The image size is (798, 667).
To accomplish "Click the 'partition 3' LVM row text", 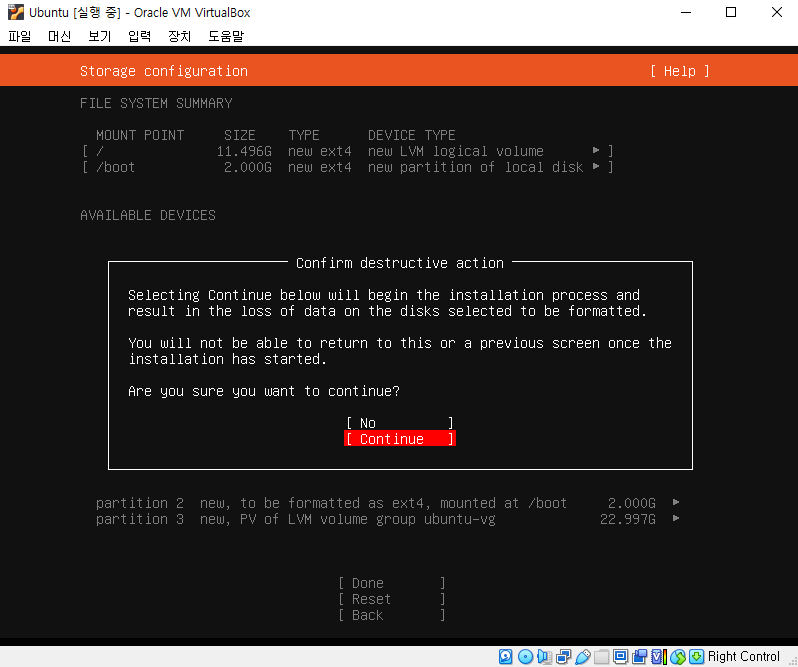I will (295, 519).
